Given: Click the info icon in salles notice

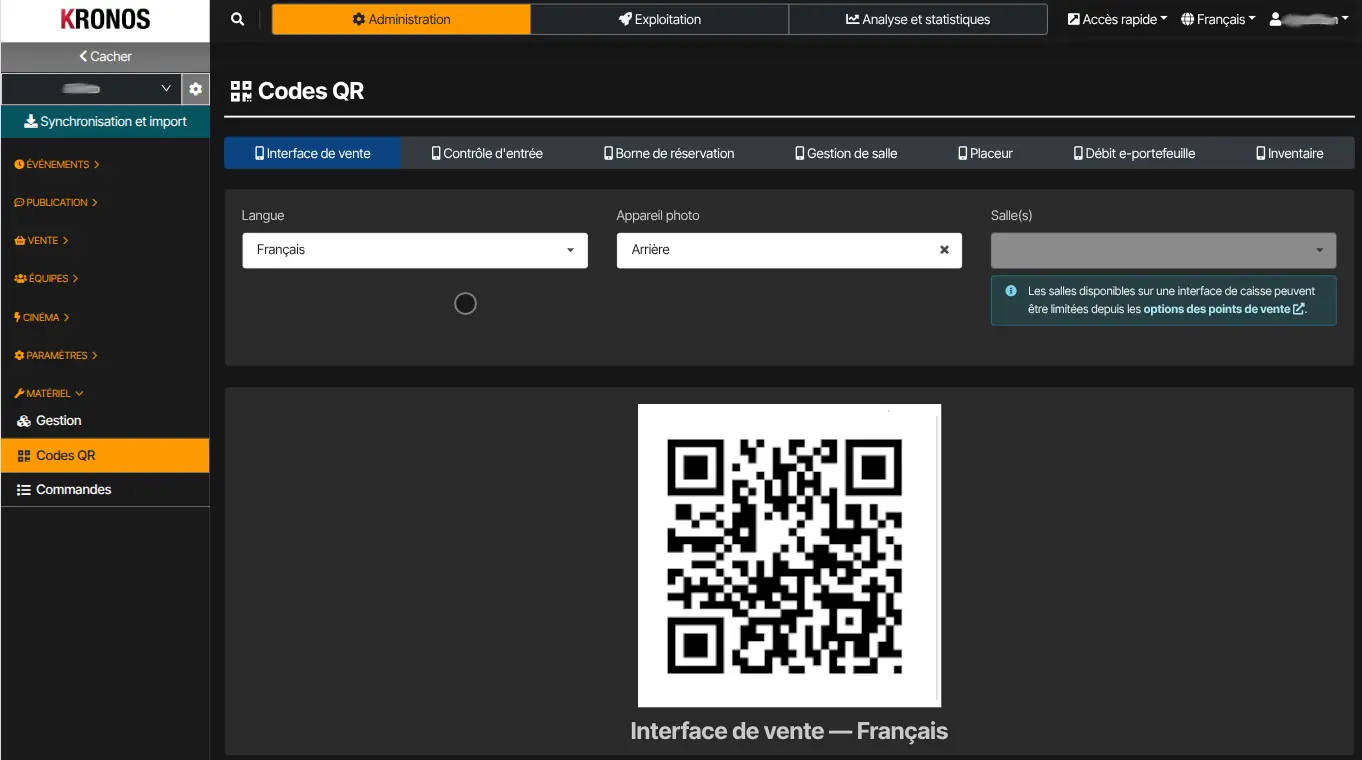Looking at the screenshot, I should coord(1011,291).
